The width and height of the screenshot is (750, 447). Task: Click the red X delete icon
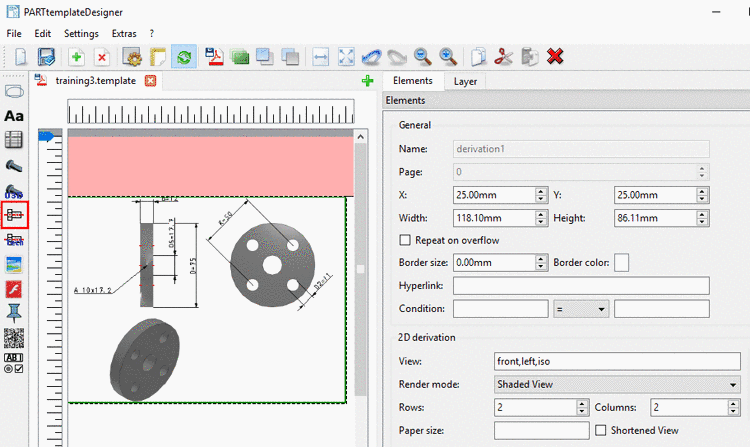click(555, 57)
